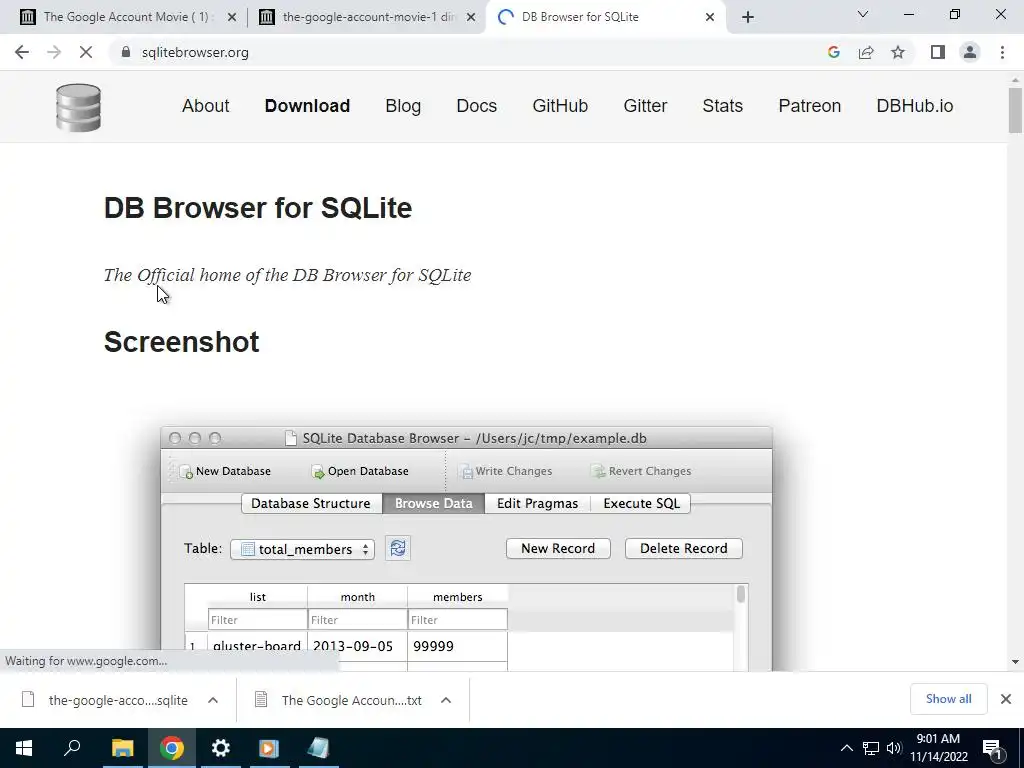Expand options for the .txt download
1024x768 pixels.
point(446,700)
